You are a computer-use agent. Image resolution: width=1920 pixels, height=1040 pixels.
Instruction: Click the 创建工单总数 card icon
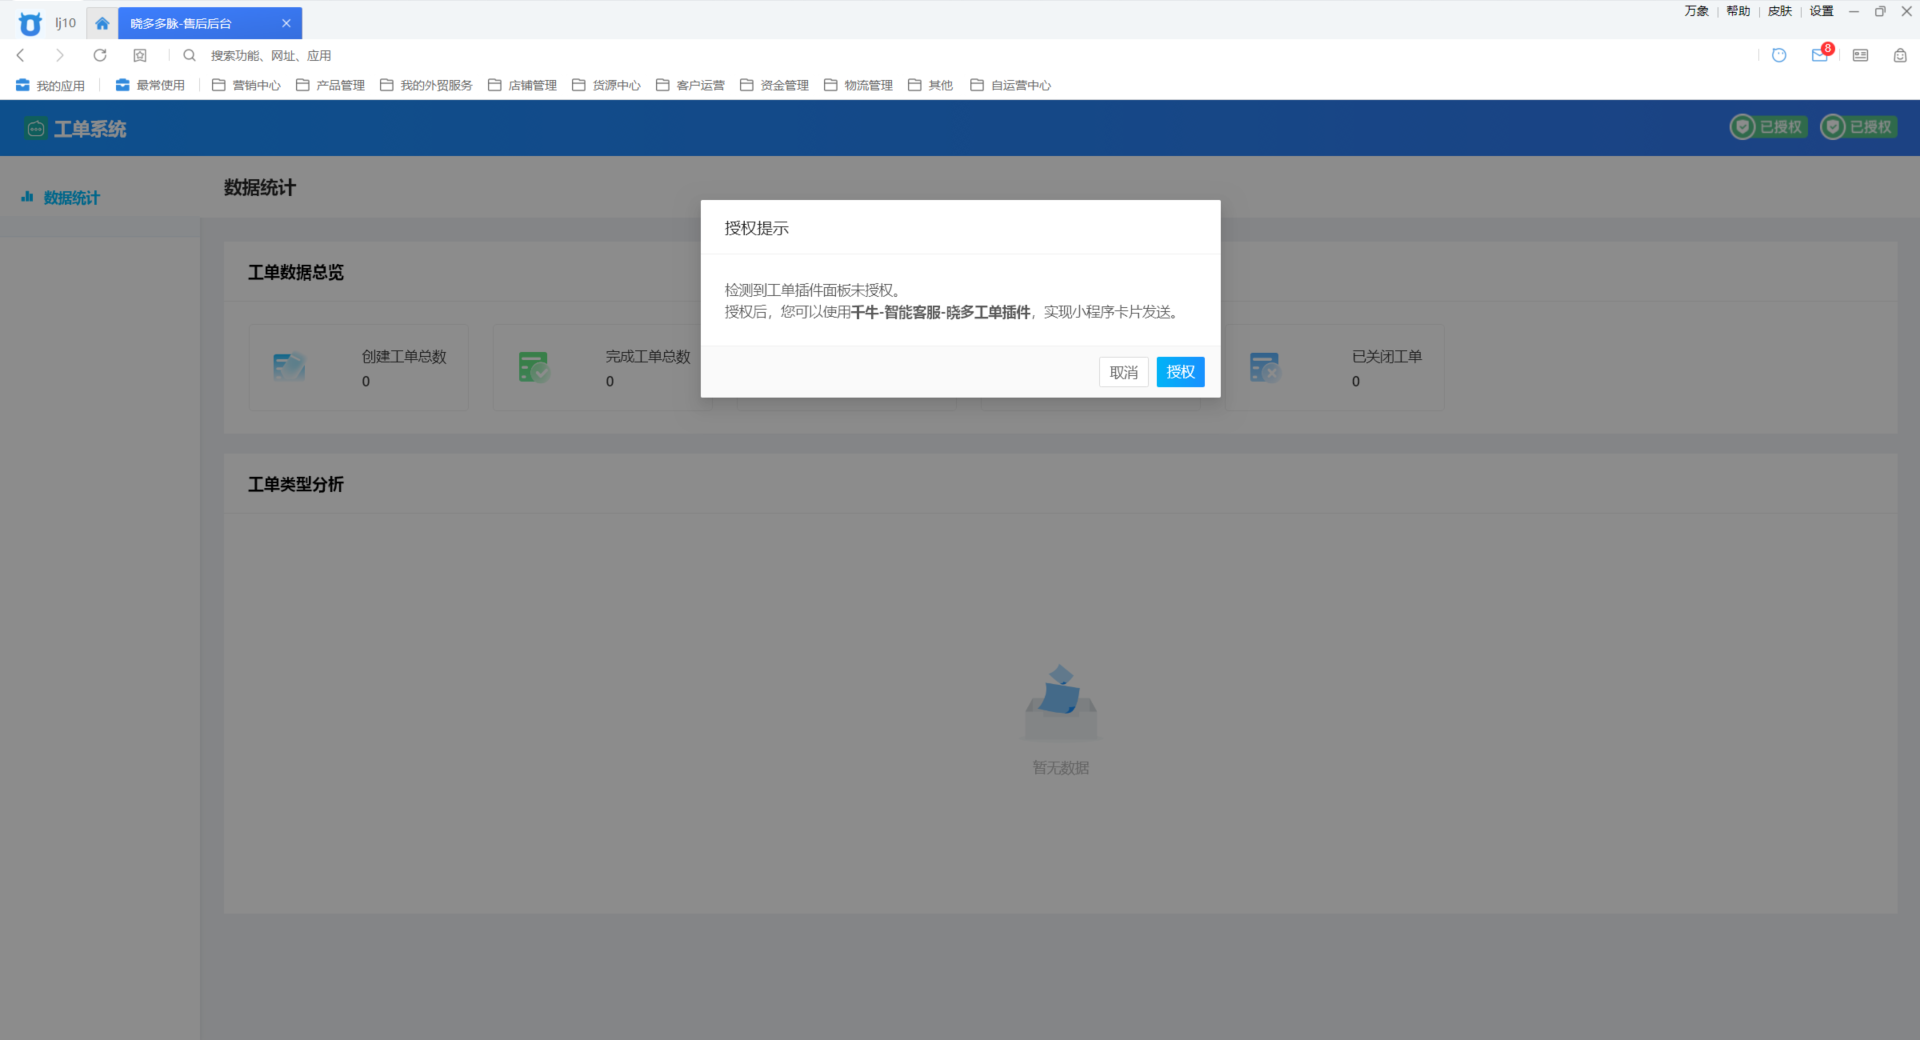(289, 367)
